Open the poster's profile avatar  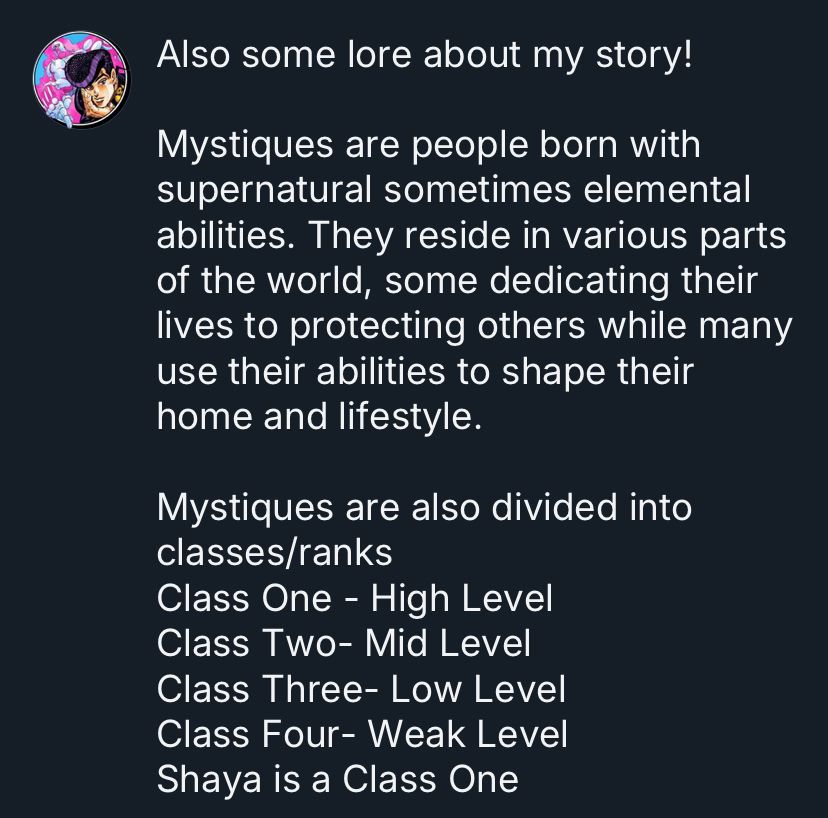pyautogui.click(x=81, y=80)
